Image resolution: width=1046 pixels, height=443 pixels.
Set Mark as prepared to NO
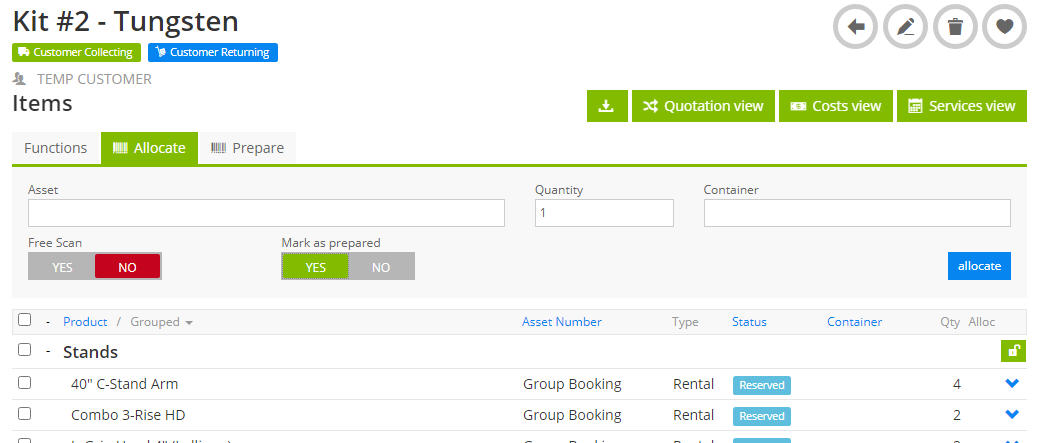[x=381, y=267]
